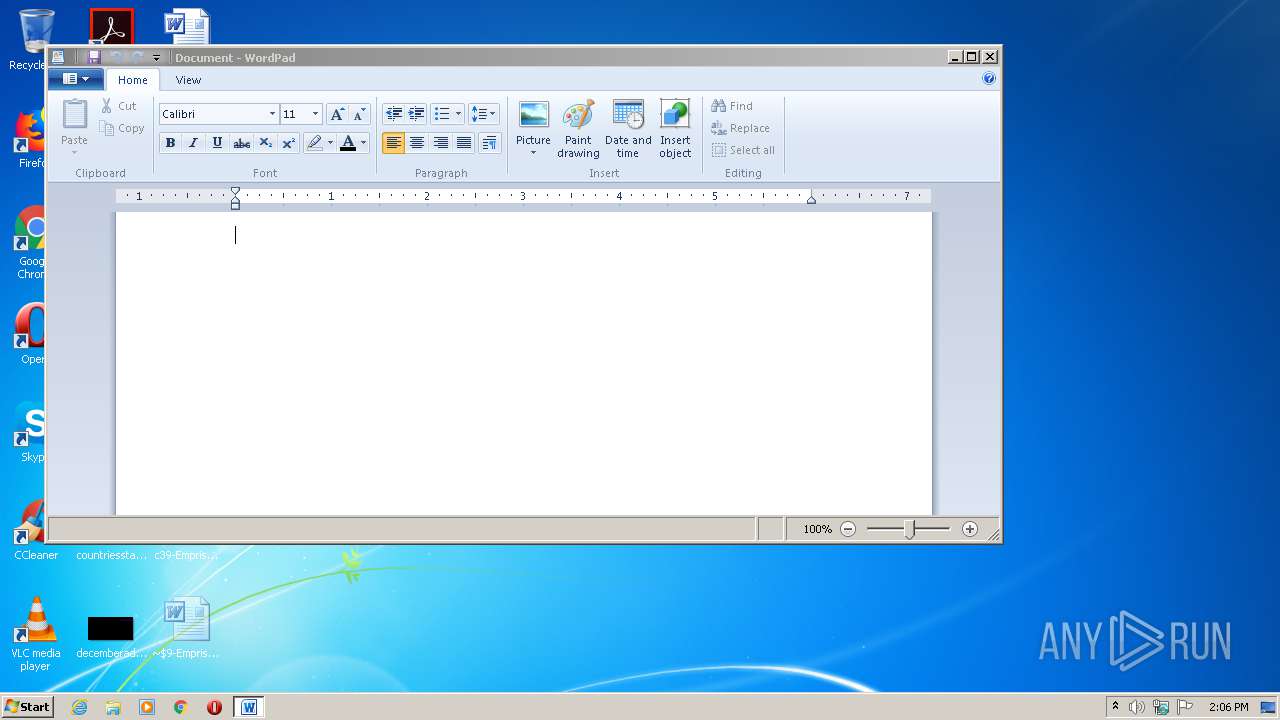Click Replace in the Editing group
The height and width of the screenshot is (720, 1280).
(x=740, y=128)
